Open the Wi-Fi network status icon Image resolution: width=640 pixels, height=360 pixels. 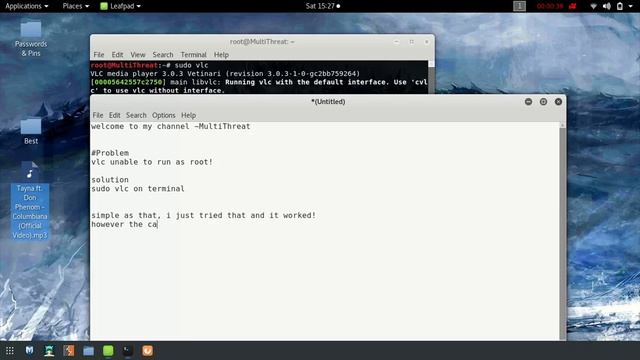tap(593, 6)
